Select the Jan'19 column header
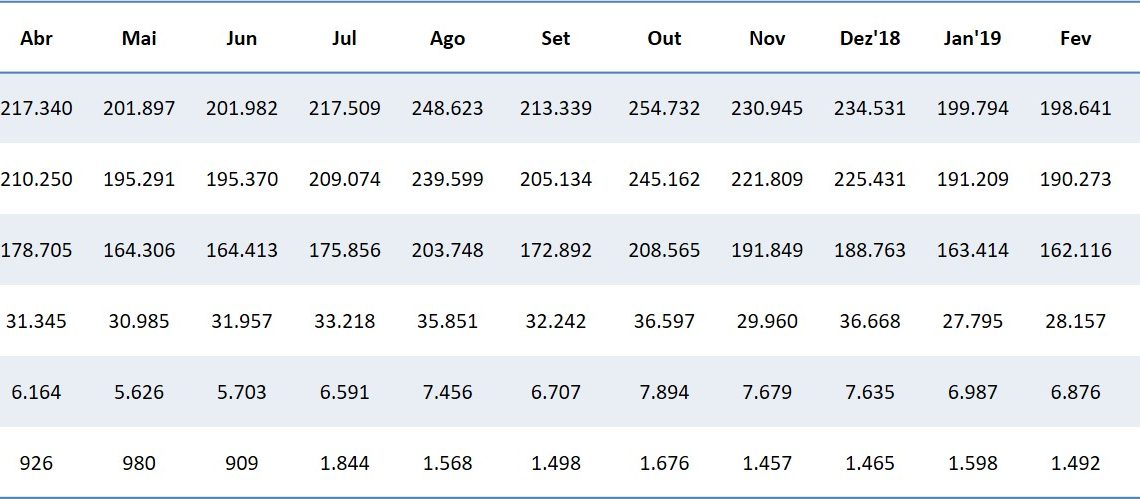This screenshot has height=499, width=1140. pyautogui.click(x=972, y=39)
